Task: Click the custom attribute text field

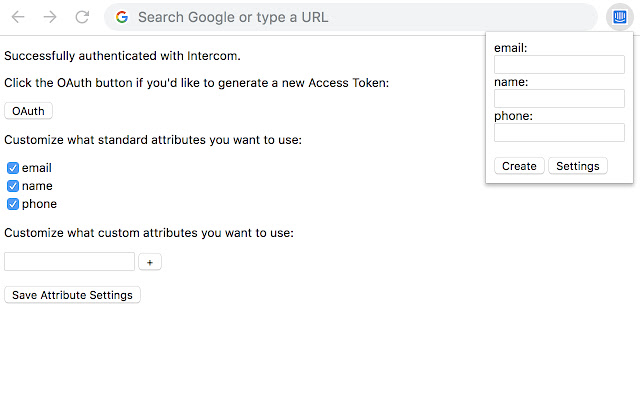Action: [69, 262]
